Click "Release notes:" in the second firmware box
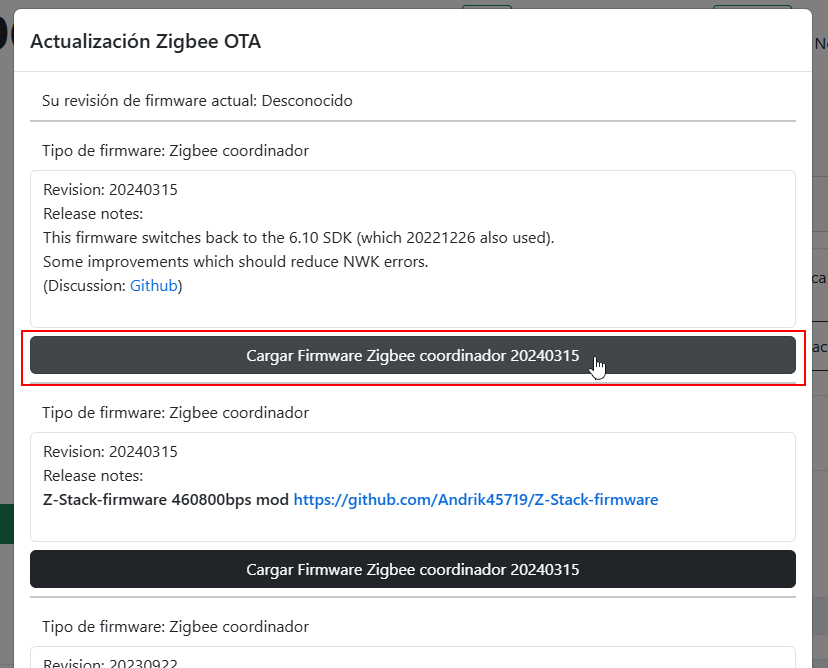This screenshot has height=668, width=828. [93, 475]
